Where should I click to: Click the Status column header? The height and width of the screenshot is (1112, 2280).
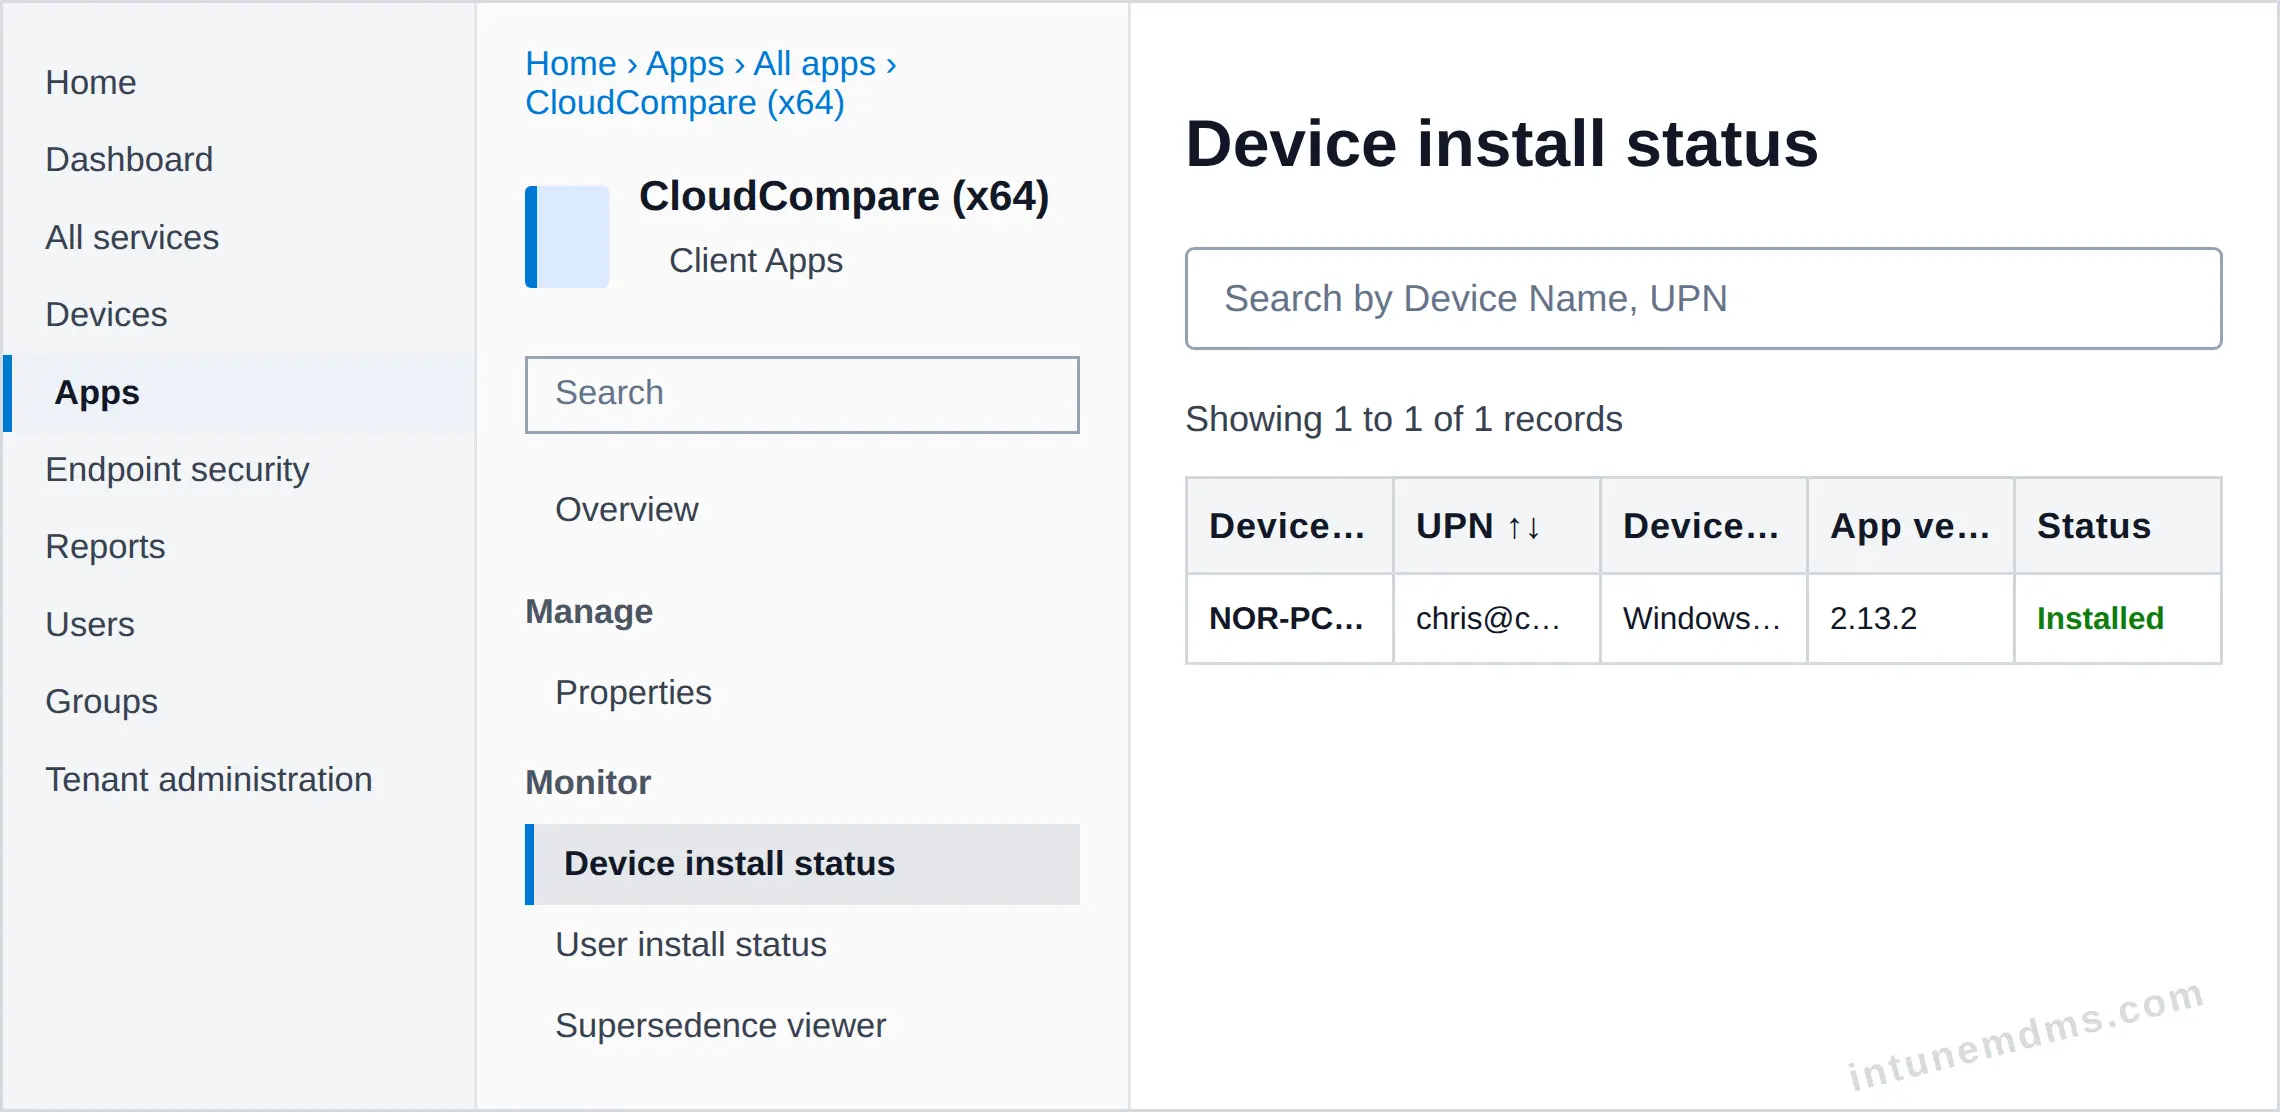[2117, 525]
